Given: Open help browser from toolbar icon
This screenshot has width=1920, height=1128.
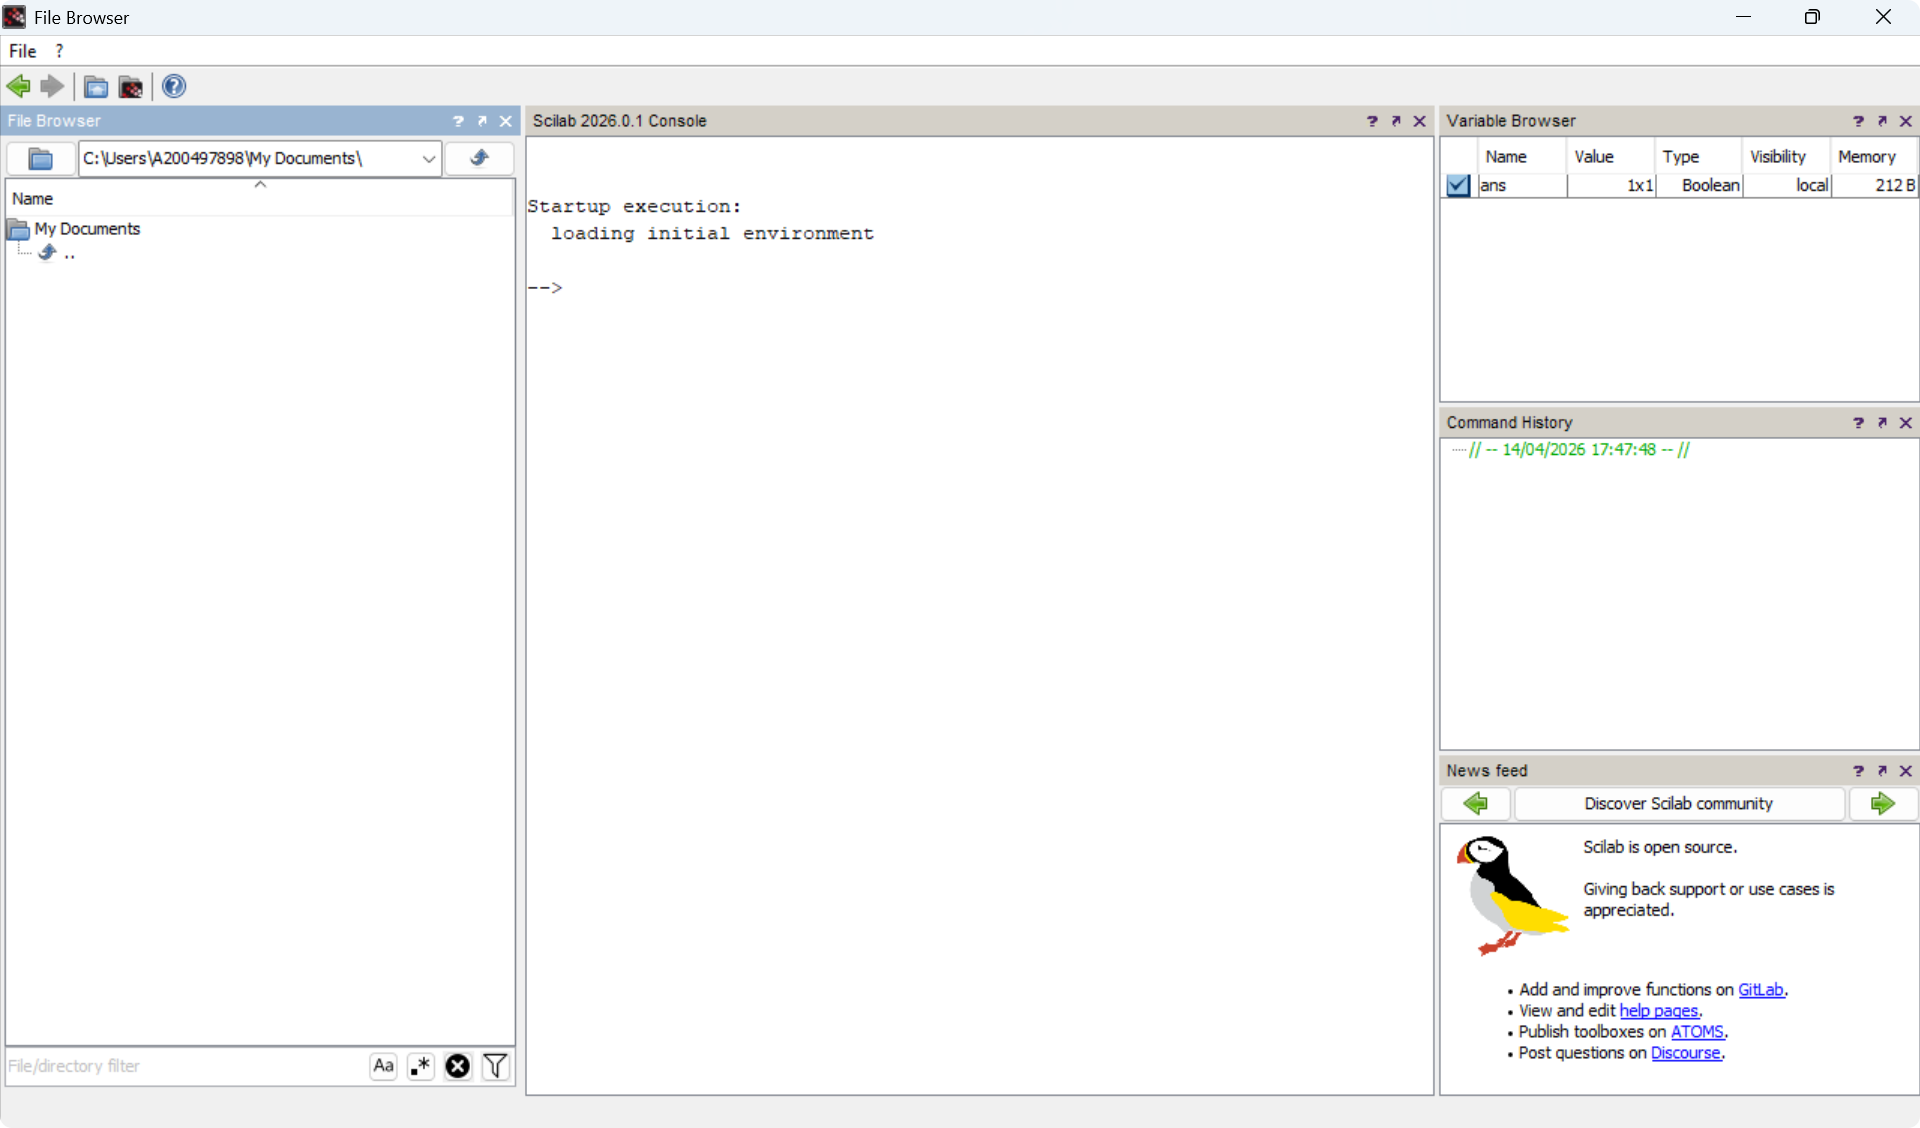Looking at the screenshot, I should click(173, 86).
